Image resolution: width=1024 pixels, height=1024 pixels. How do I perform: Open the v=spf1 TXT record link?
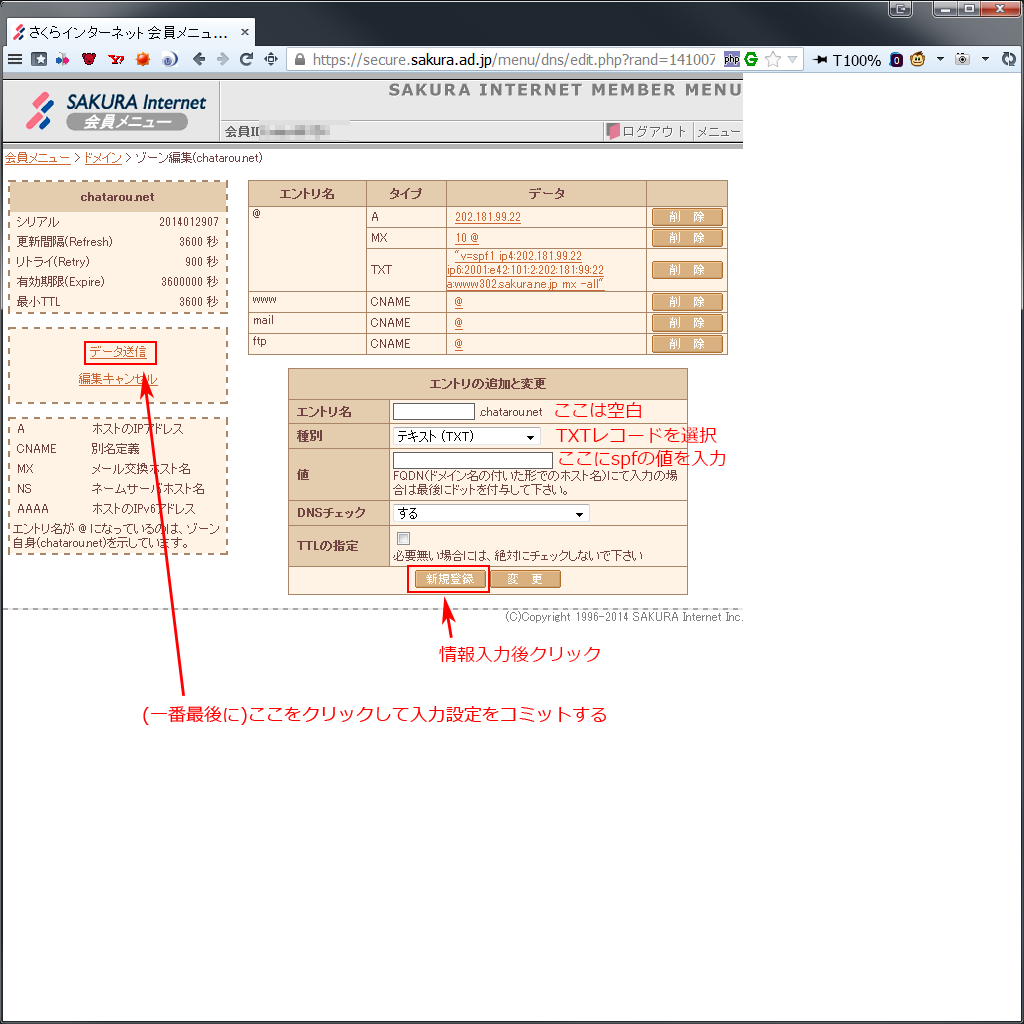tap(526, 270)
